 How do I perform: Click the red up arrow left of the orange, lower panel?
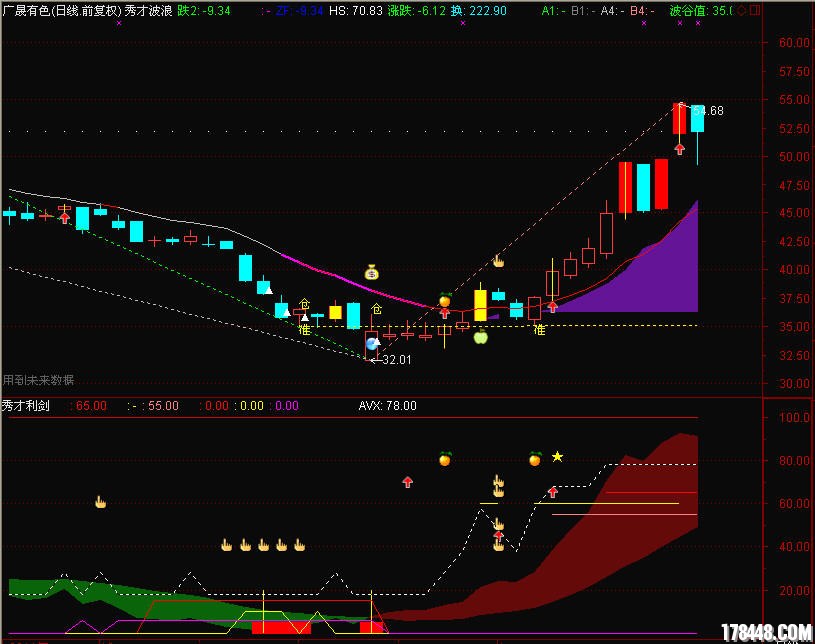tap(408, 482)
